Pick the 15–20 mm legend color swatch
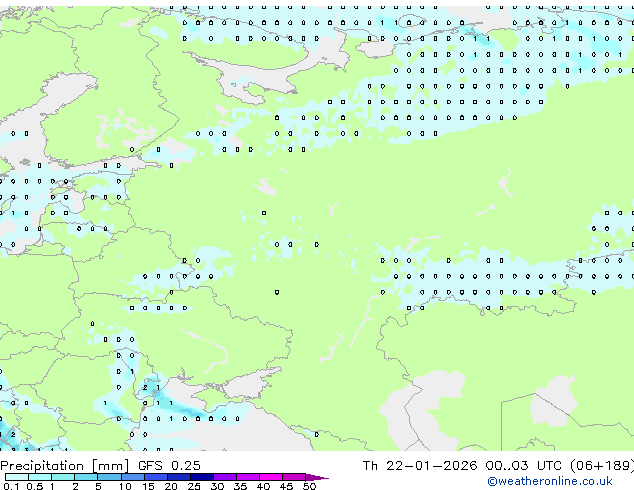Screen dimensions: 634x490 pyautogui.click(x=156, y=477)
